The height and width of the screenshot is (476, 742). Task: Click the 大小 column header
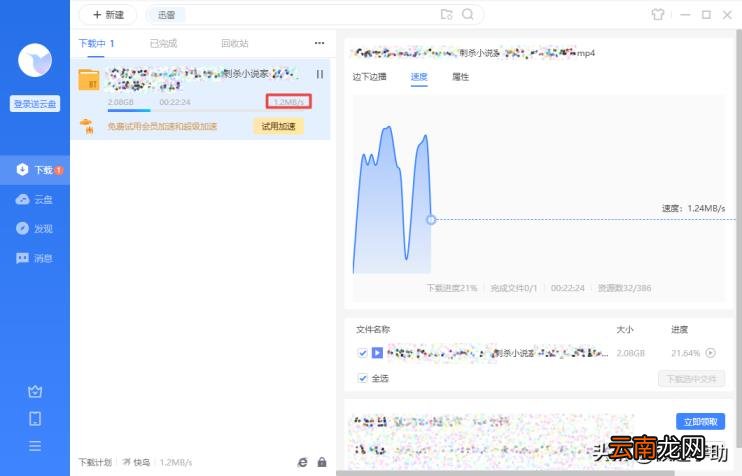coord(625,329)
